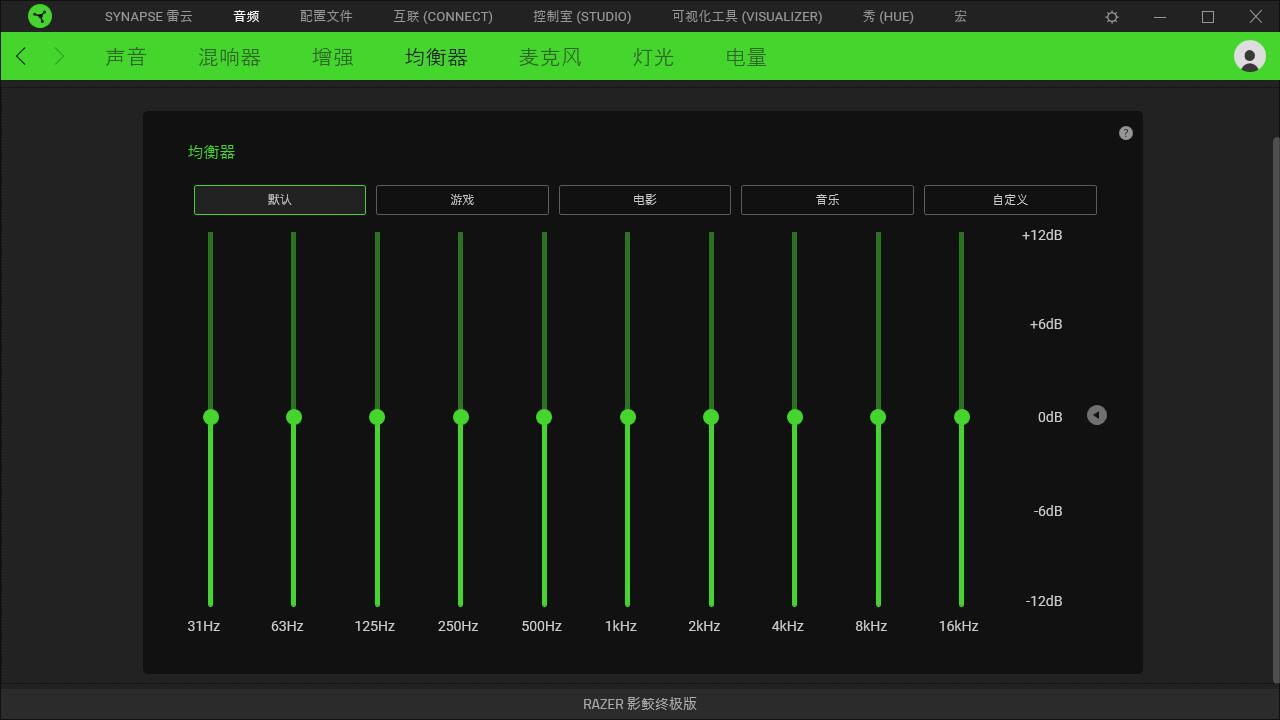Screen dimensions: 1280x720
Task: Click the 31Hz slider handle
Action: pos(211,417)
